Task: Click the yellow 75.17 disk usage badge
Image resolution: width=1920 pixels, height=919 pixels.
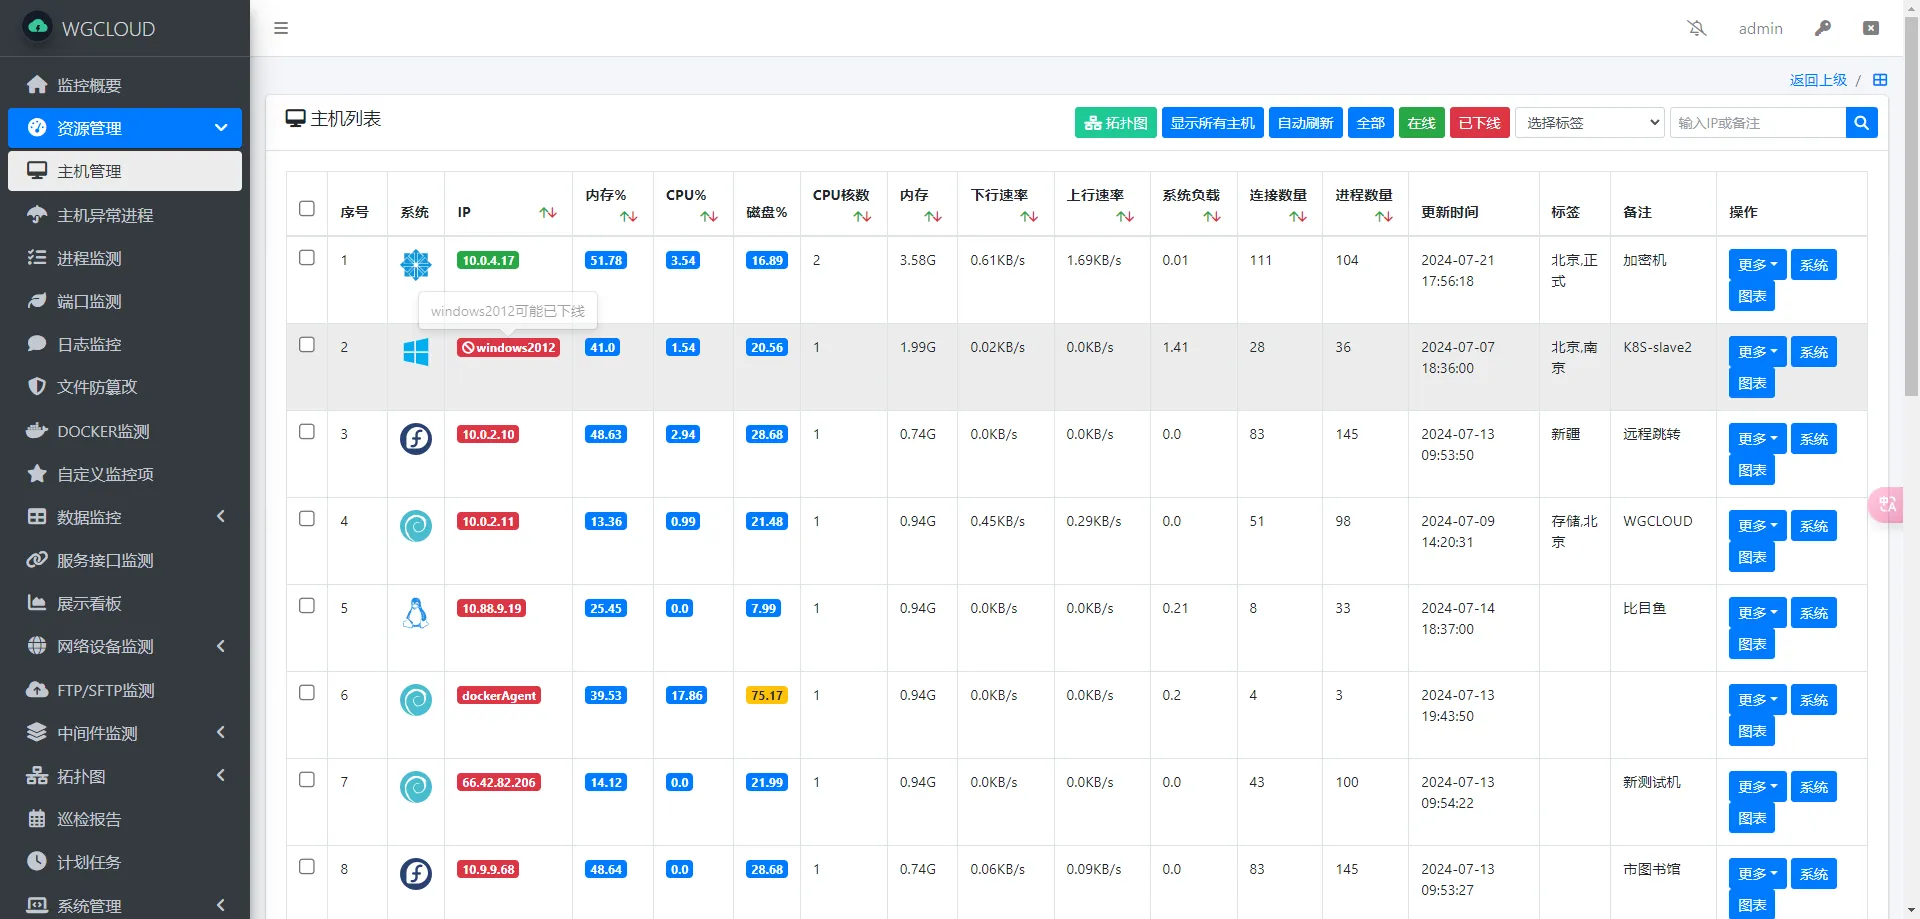Action: coord(767,696)
